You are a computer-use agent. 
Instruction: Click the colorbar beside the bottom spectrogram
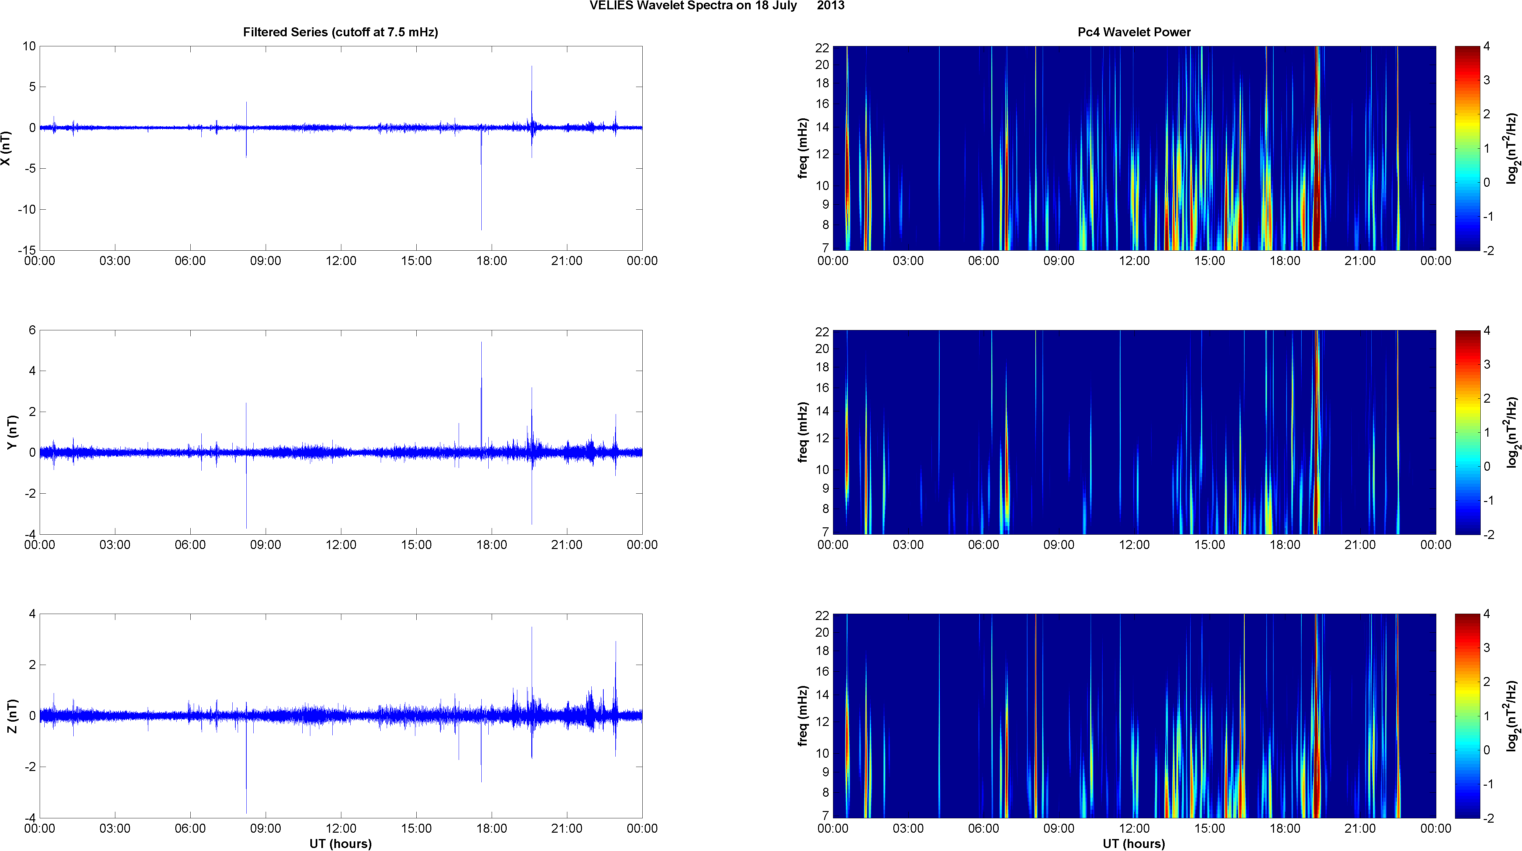(x=1466, y=716)
